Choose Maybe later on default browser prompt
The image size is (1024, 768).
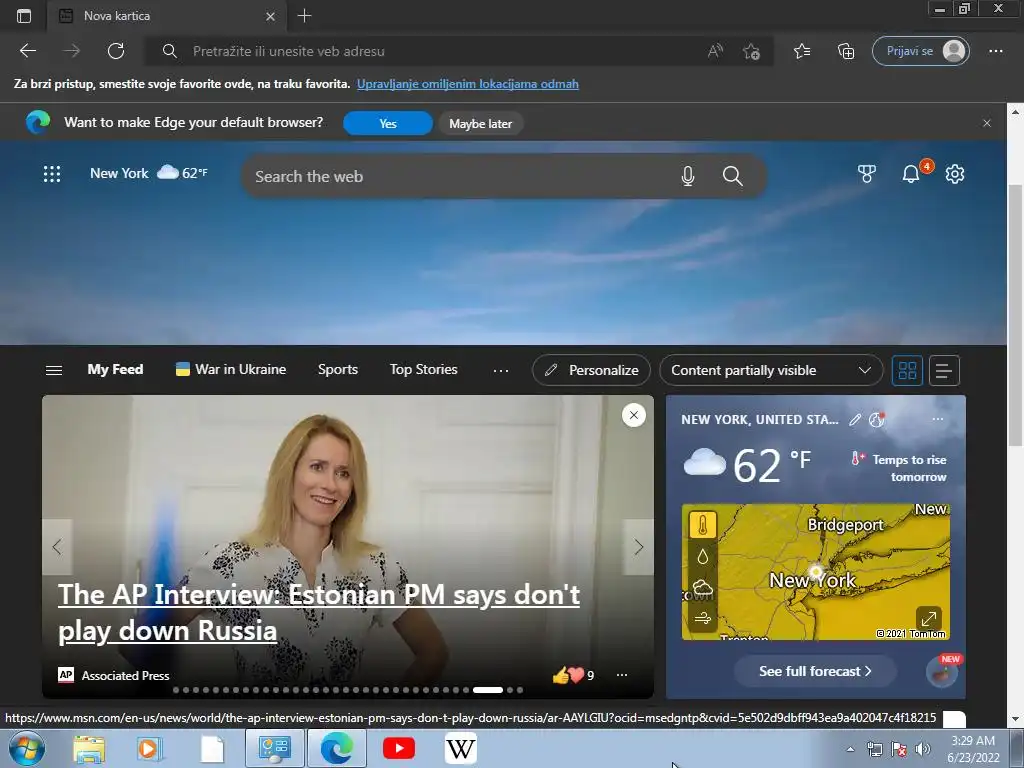click(481, 123)
